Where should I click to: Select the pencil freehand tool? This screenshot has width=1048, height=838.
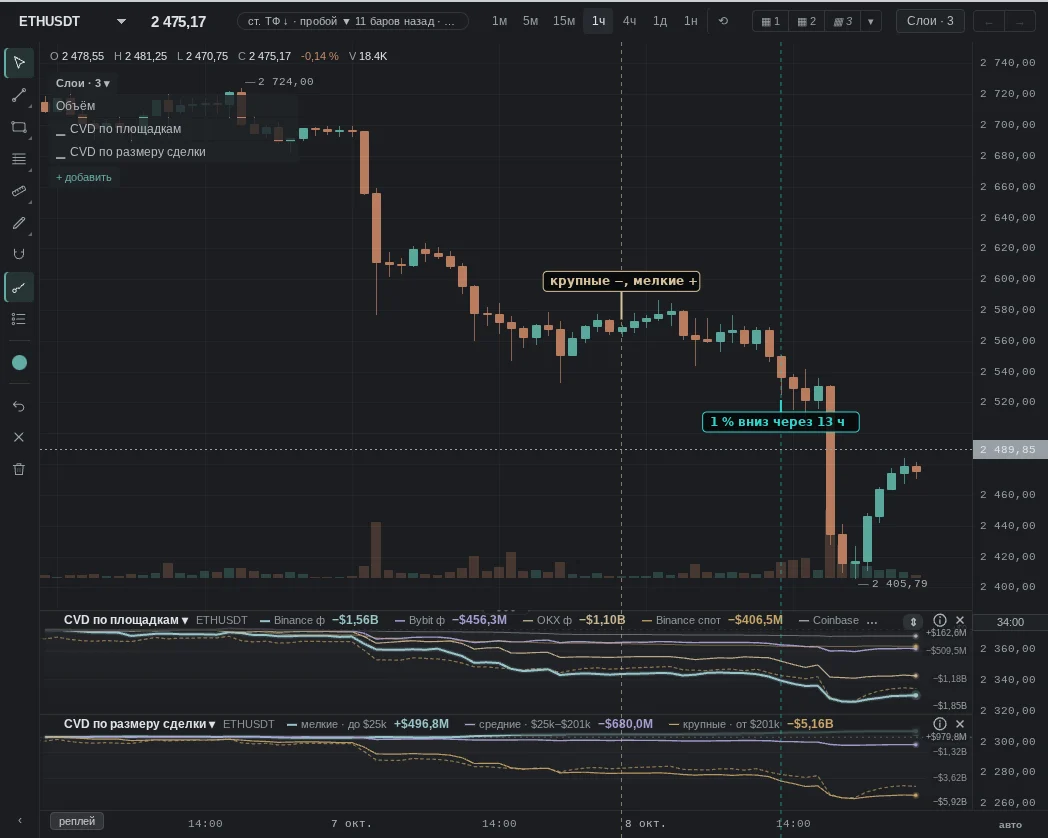pyautogui.click(x=19, y=223)
